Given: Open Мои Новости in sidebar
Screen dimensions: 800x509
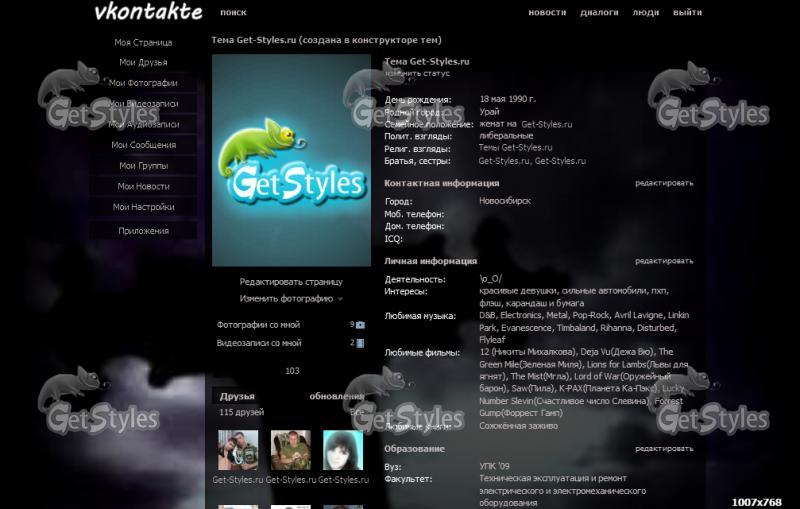Looking at the screenshot, I should click(143, 186).
